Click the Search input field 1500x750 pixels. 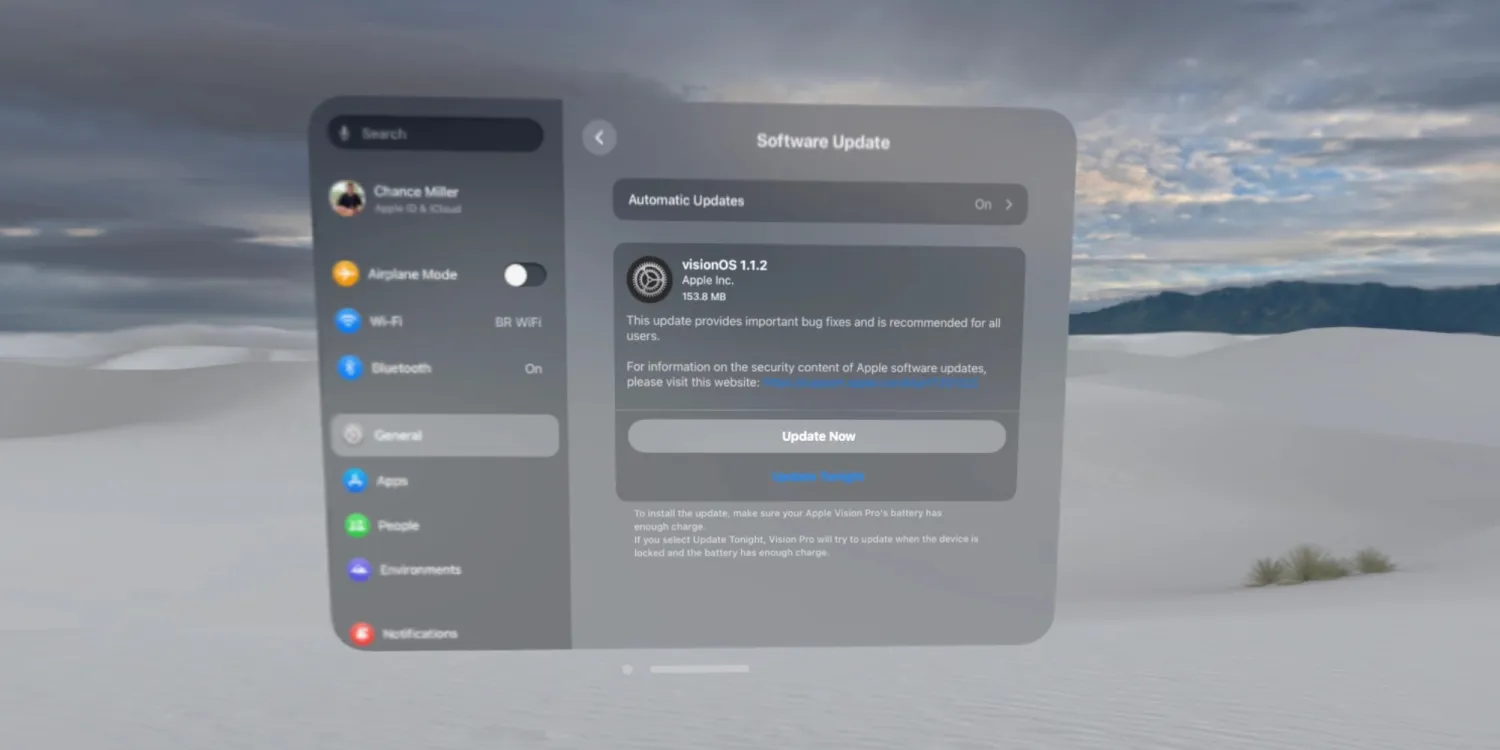[x=435, y=134]
